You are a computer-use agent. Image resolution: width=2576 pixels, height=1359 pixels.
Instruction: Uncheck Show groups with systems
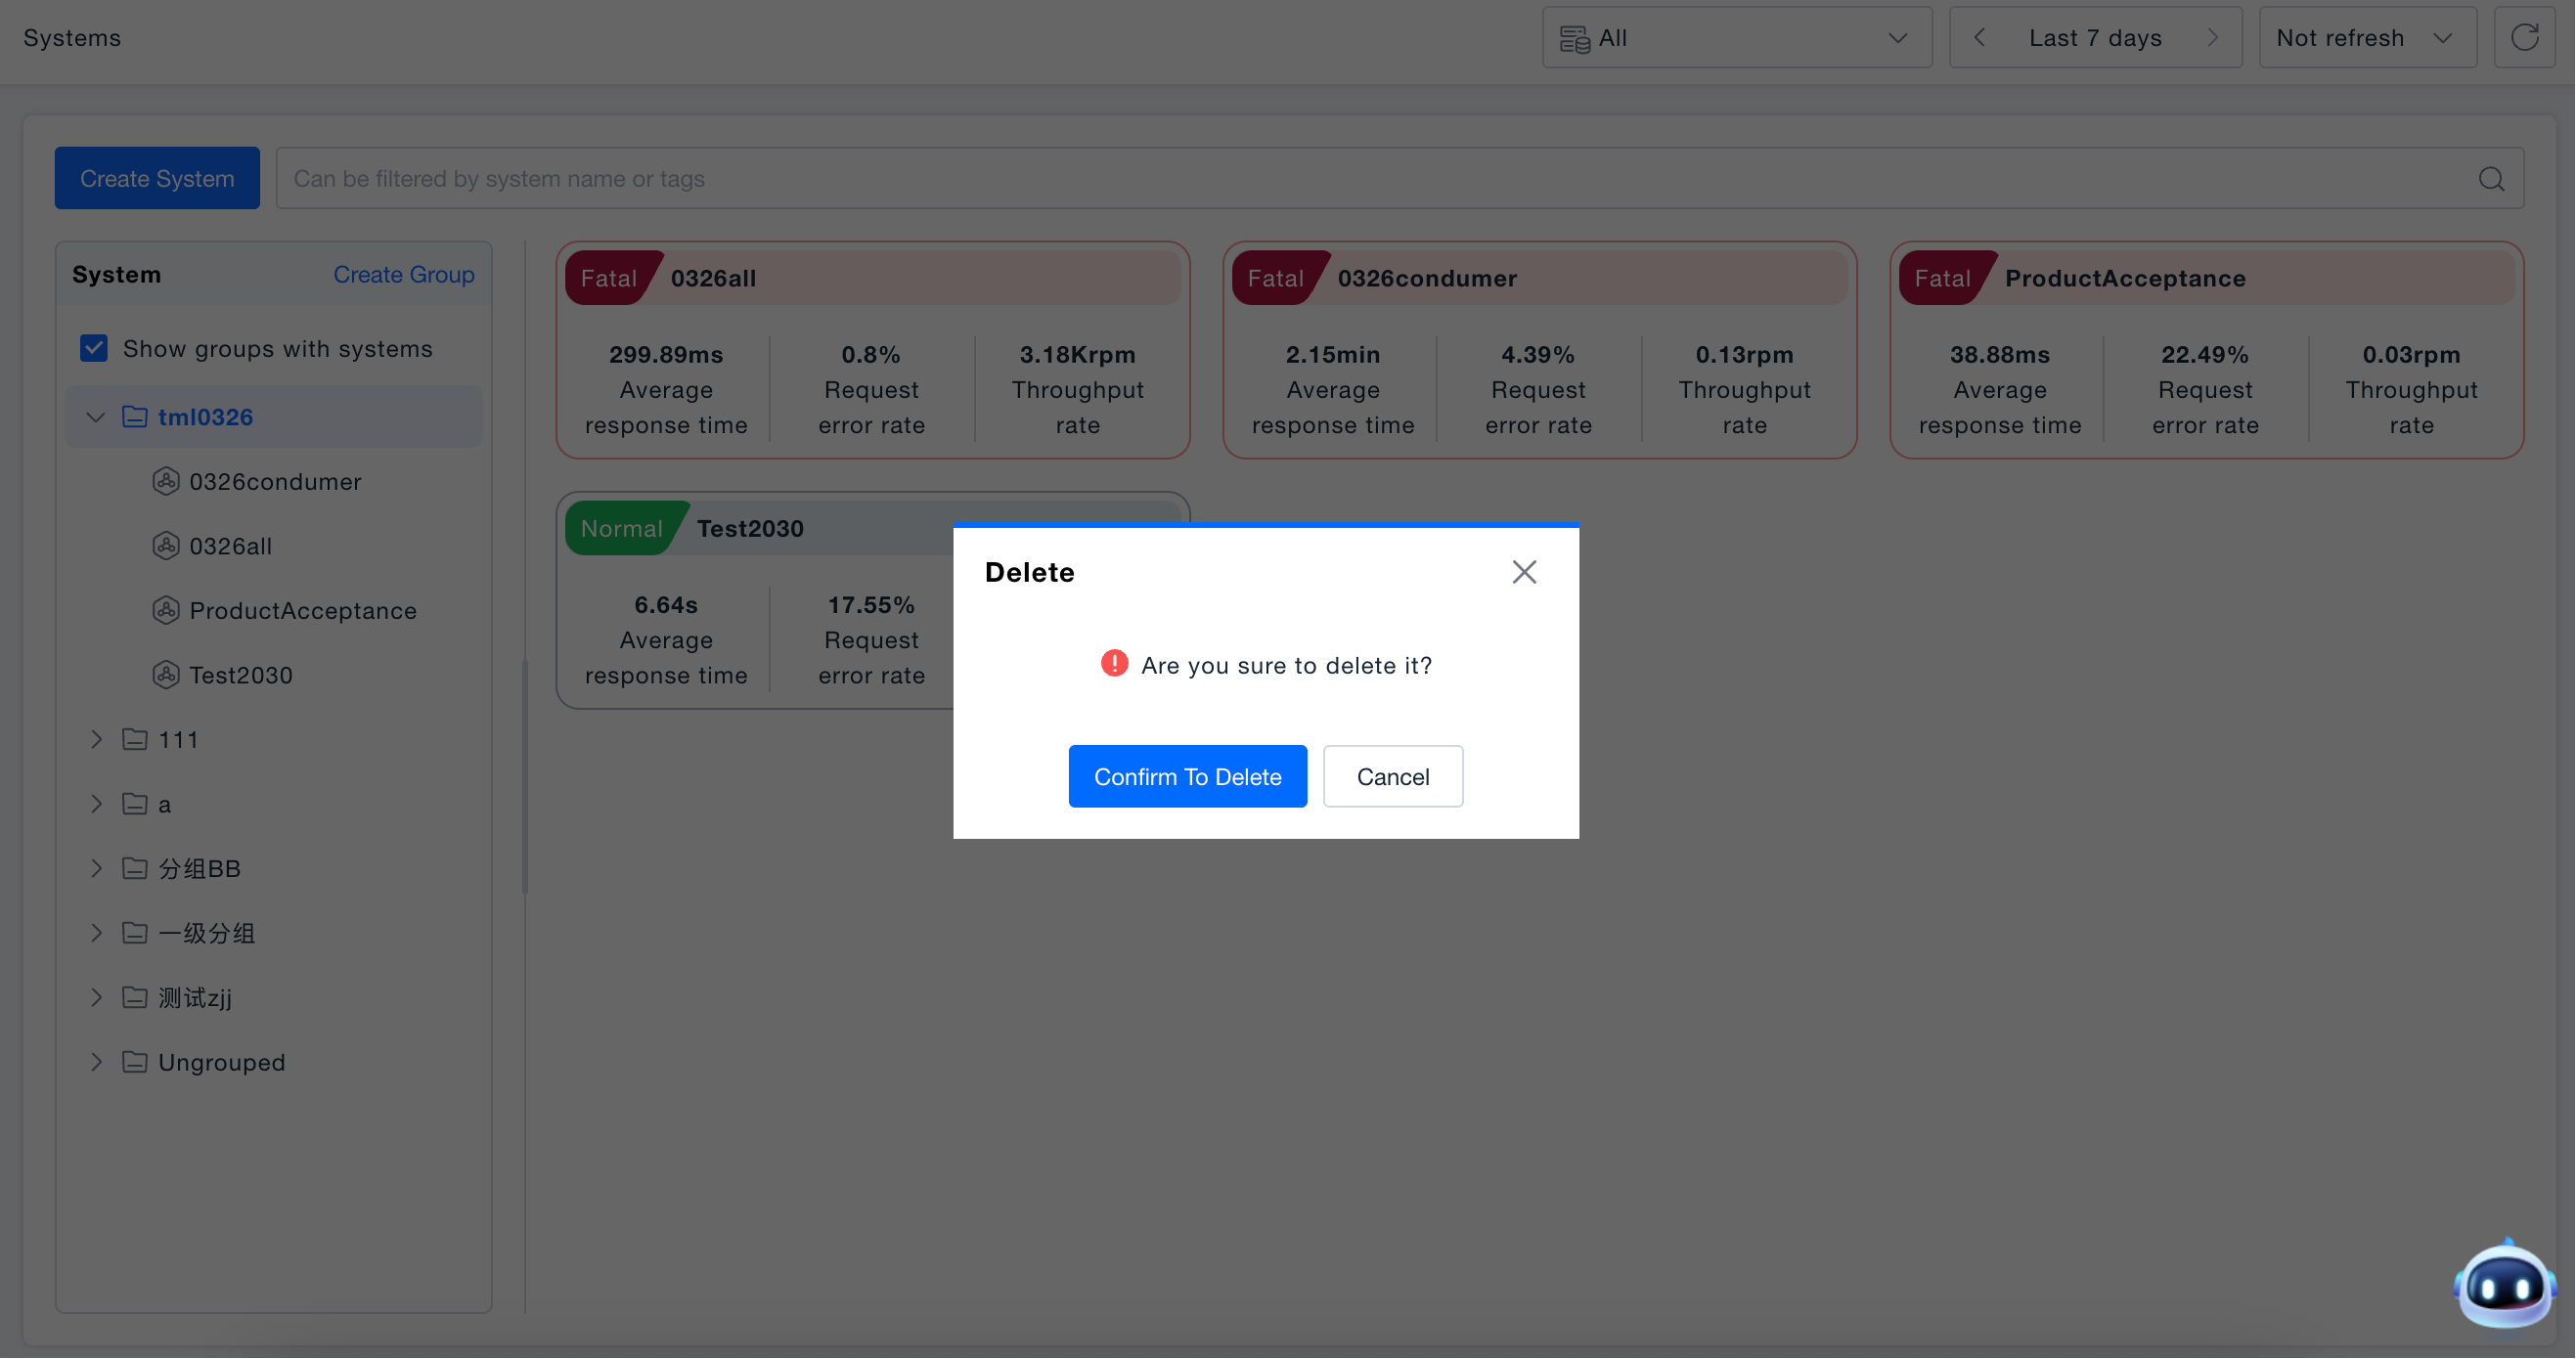pyautogui.click(x=94, y=348)
